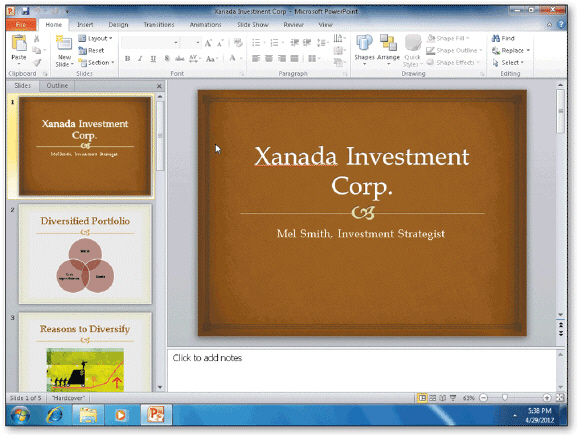Open Character Spacing options
The height and width of the screenshot is (437, 578).
point(195,59)
